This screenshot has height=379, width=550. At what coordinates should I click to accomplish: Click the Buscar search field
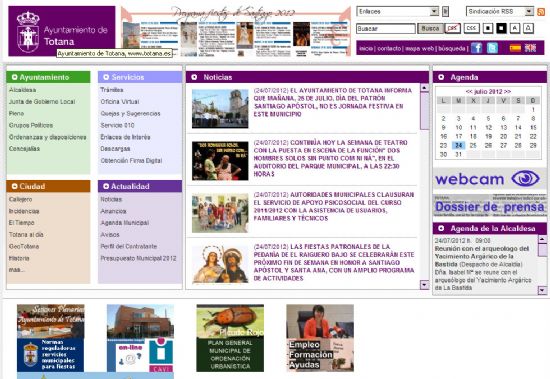(x=386, y=28)
